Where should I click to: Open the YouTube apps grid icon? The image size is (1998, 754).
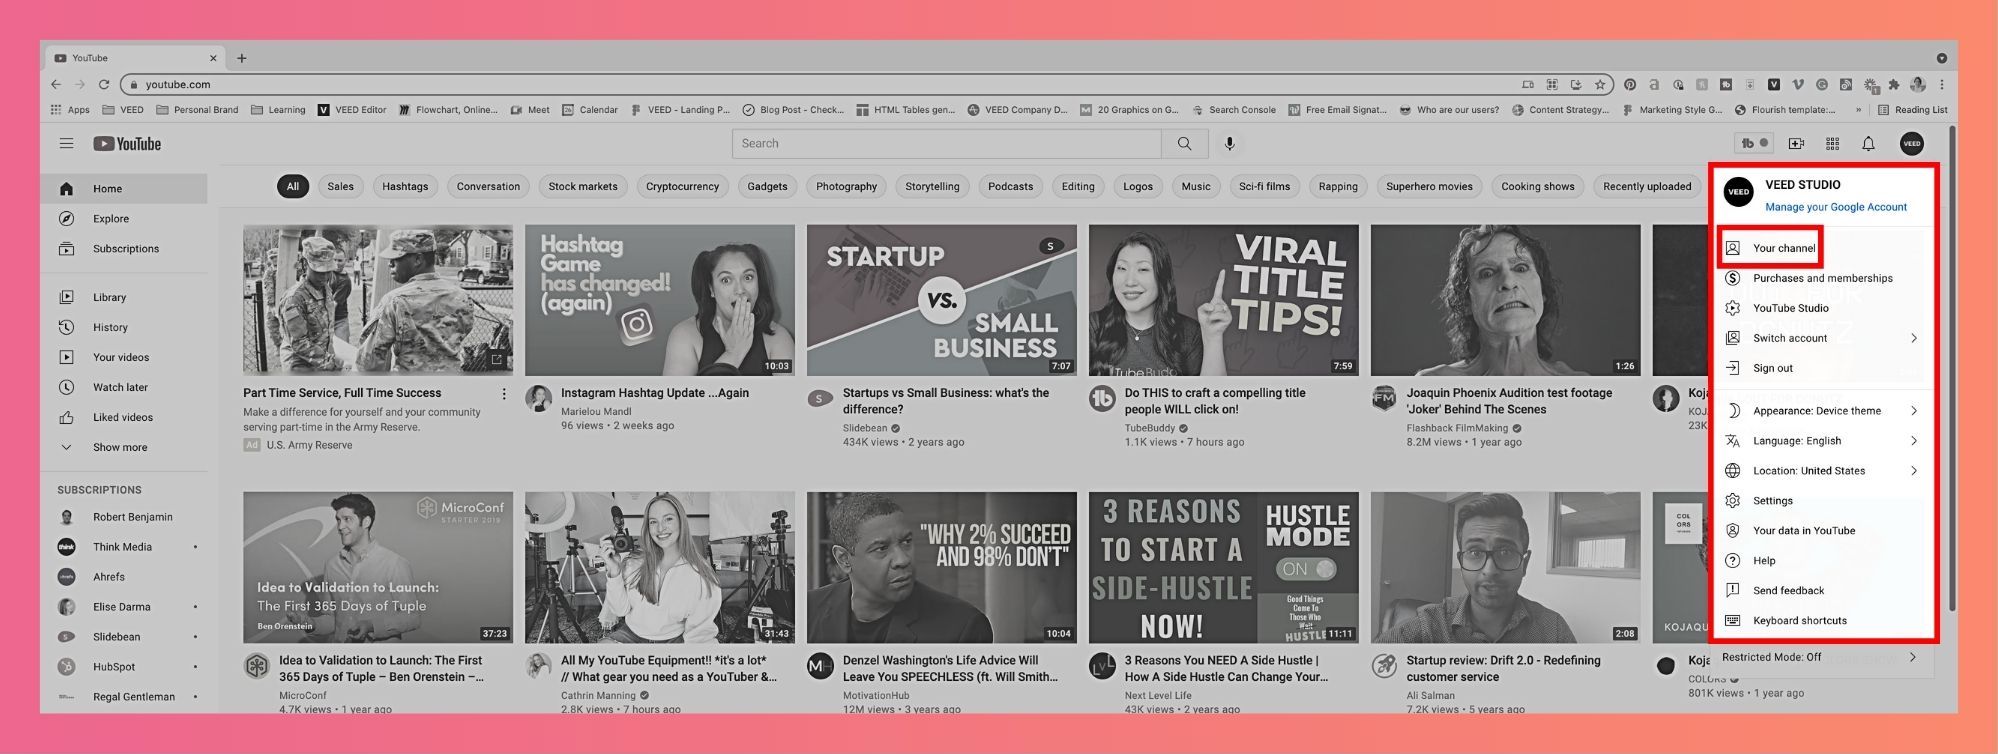click(x=1832, y=144)
